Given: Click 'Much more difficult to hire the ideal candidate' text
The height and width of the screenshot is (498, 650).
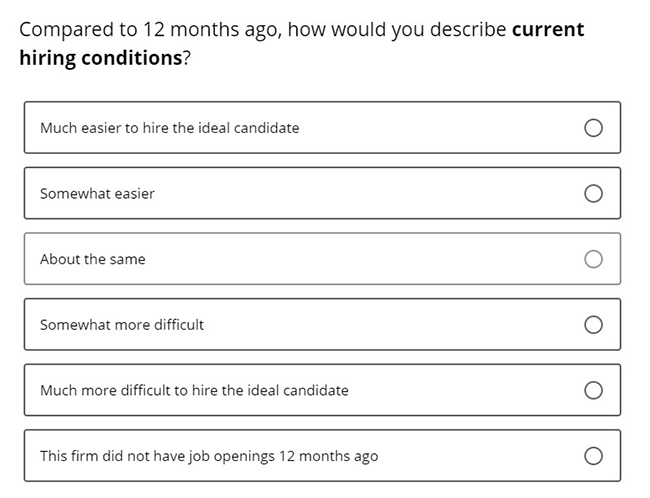Looking at the screenshot, I should tap(194, 390).
